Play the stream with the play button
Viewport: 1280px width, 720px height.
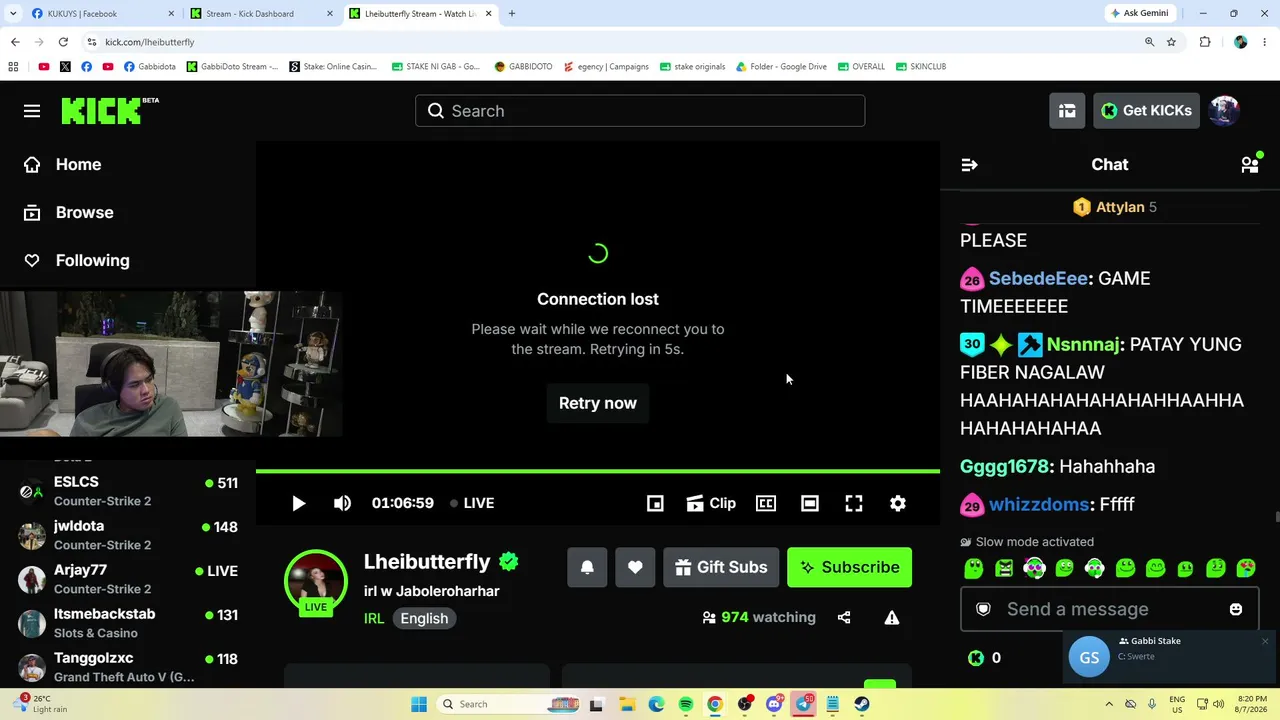coord(298,503)
